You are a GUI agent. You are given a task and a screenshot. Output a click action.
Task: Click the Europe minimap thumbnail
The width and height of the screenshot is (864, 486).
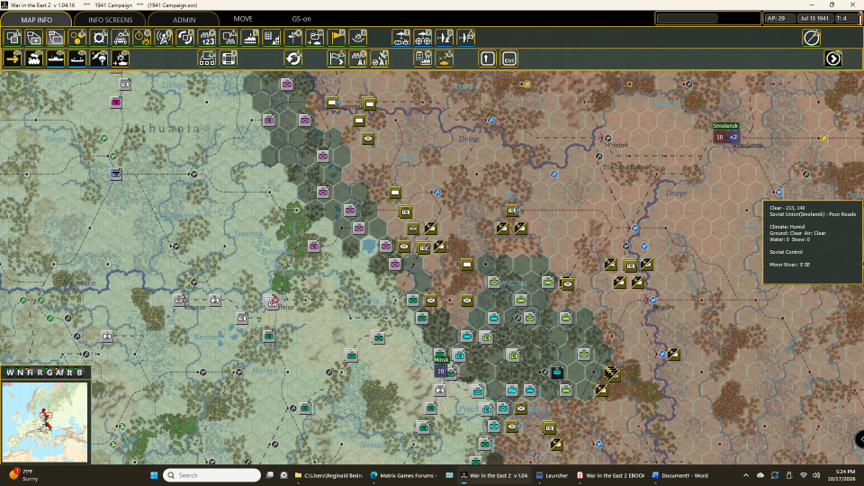click(x=45, y=422)
